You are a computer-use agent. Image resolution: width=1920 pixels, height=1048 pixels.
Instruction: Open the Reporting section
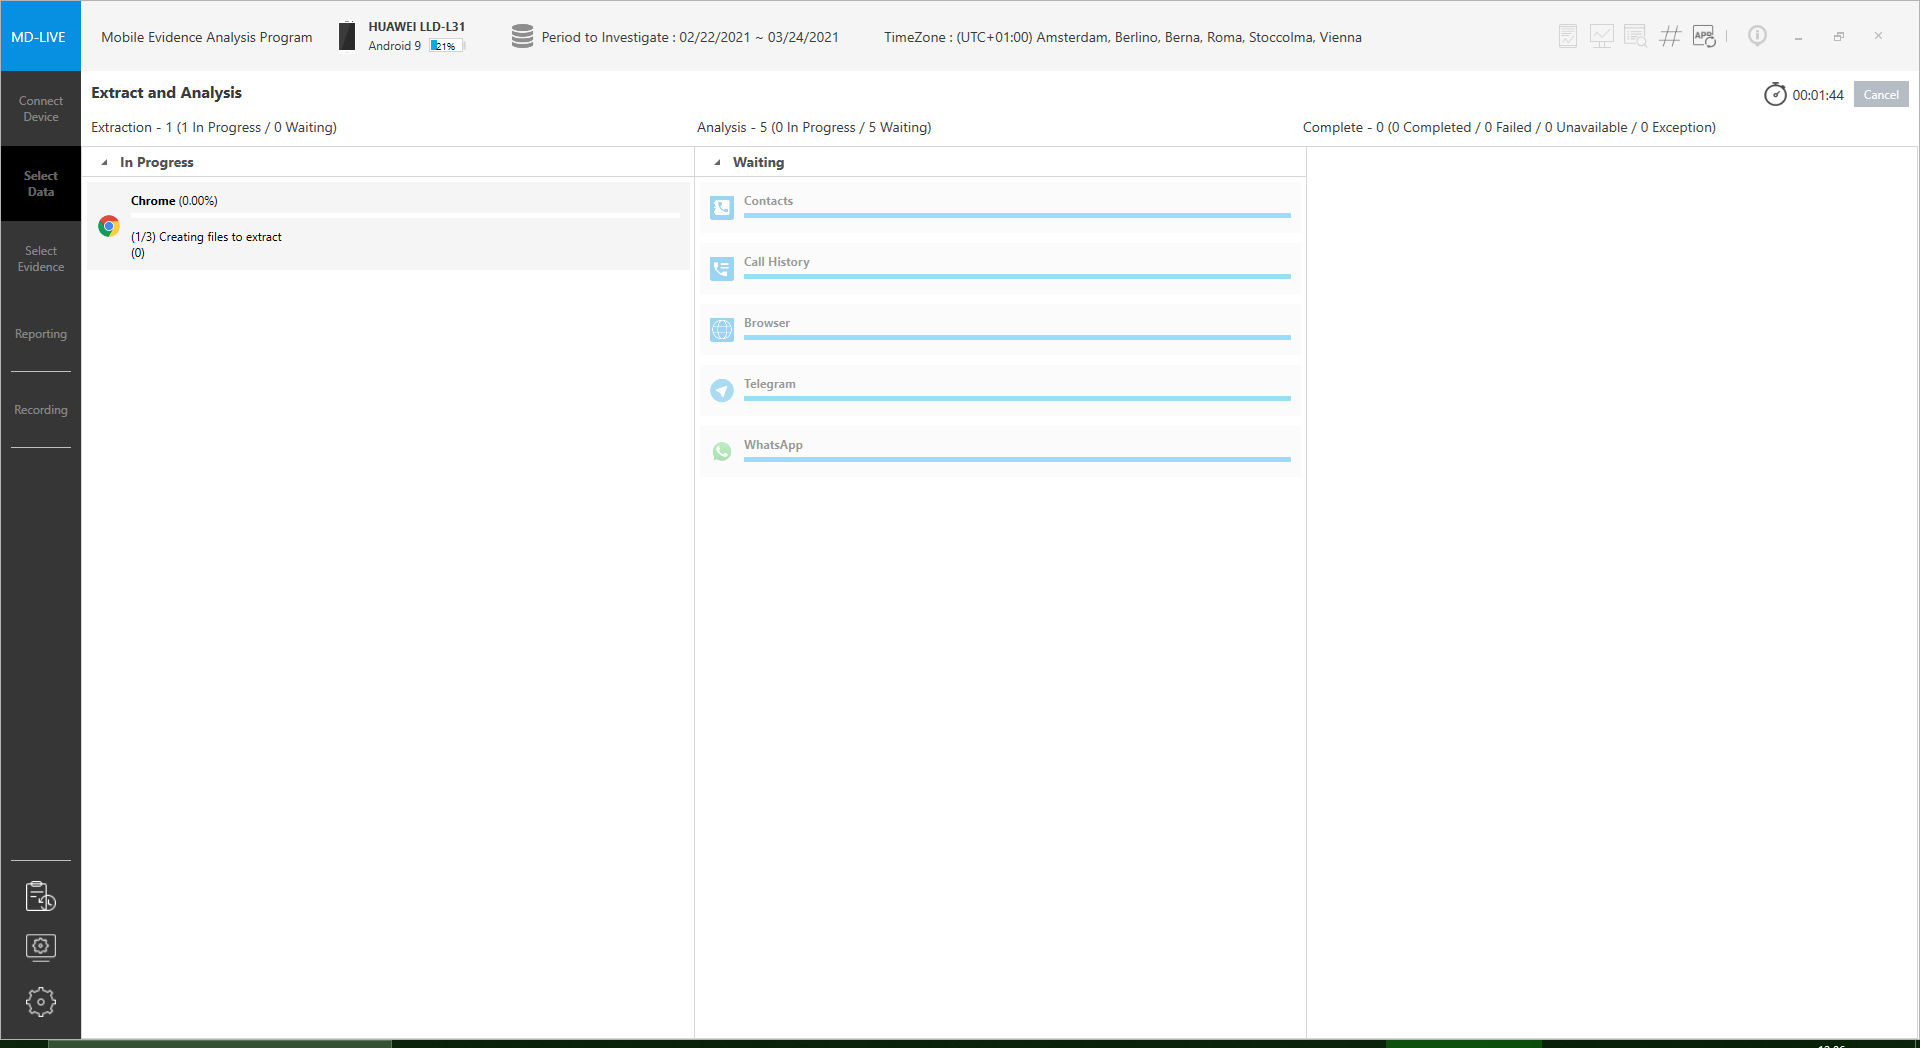[x=40, y=334]
